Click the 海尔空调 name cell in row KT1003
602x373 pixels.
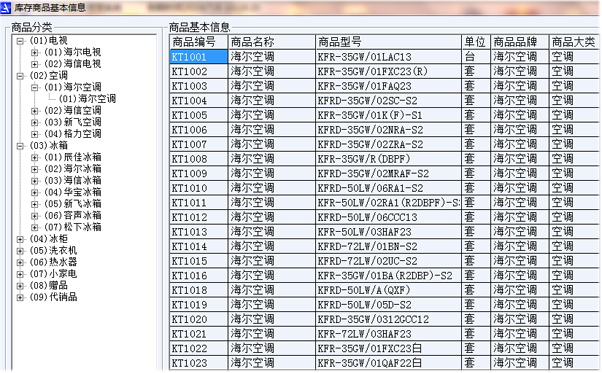271,86
